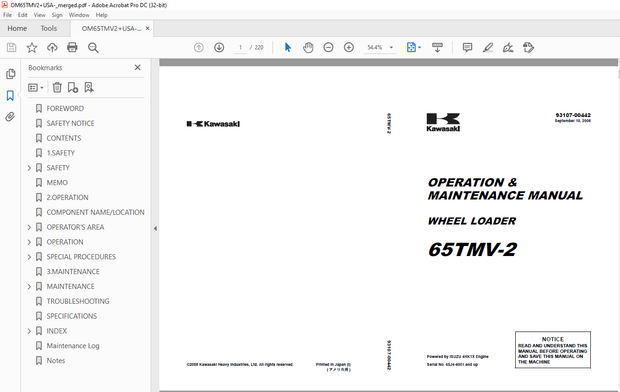Click the Save file icon
The height and width of the screenshot is (392, 620).
point(11,48)
